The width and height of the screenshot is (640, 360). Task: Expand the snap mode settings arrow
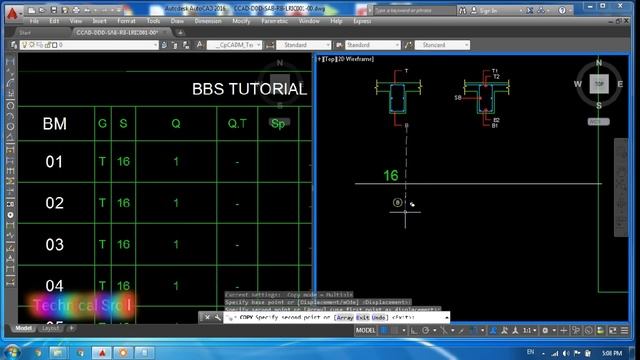tap(403, 331)
